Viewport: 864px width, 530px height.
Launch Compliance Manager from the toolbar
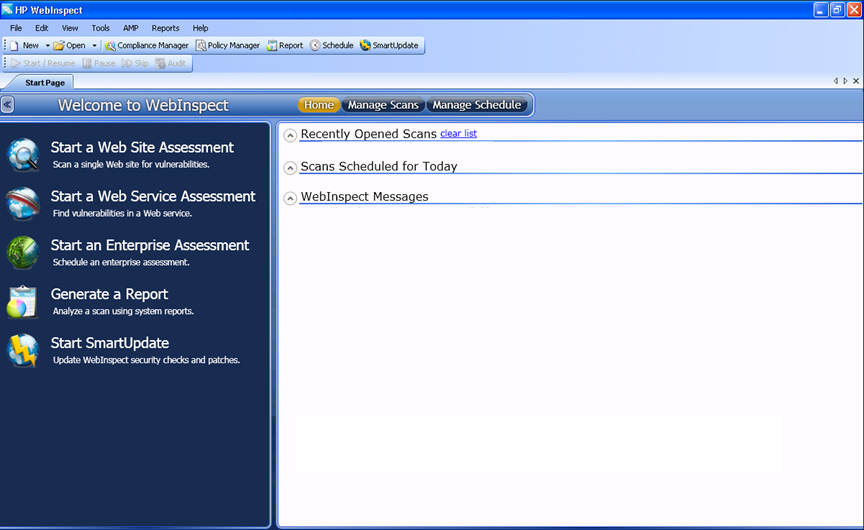coord(147,46)
